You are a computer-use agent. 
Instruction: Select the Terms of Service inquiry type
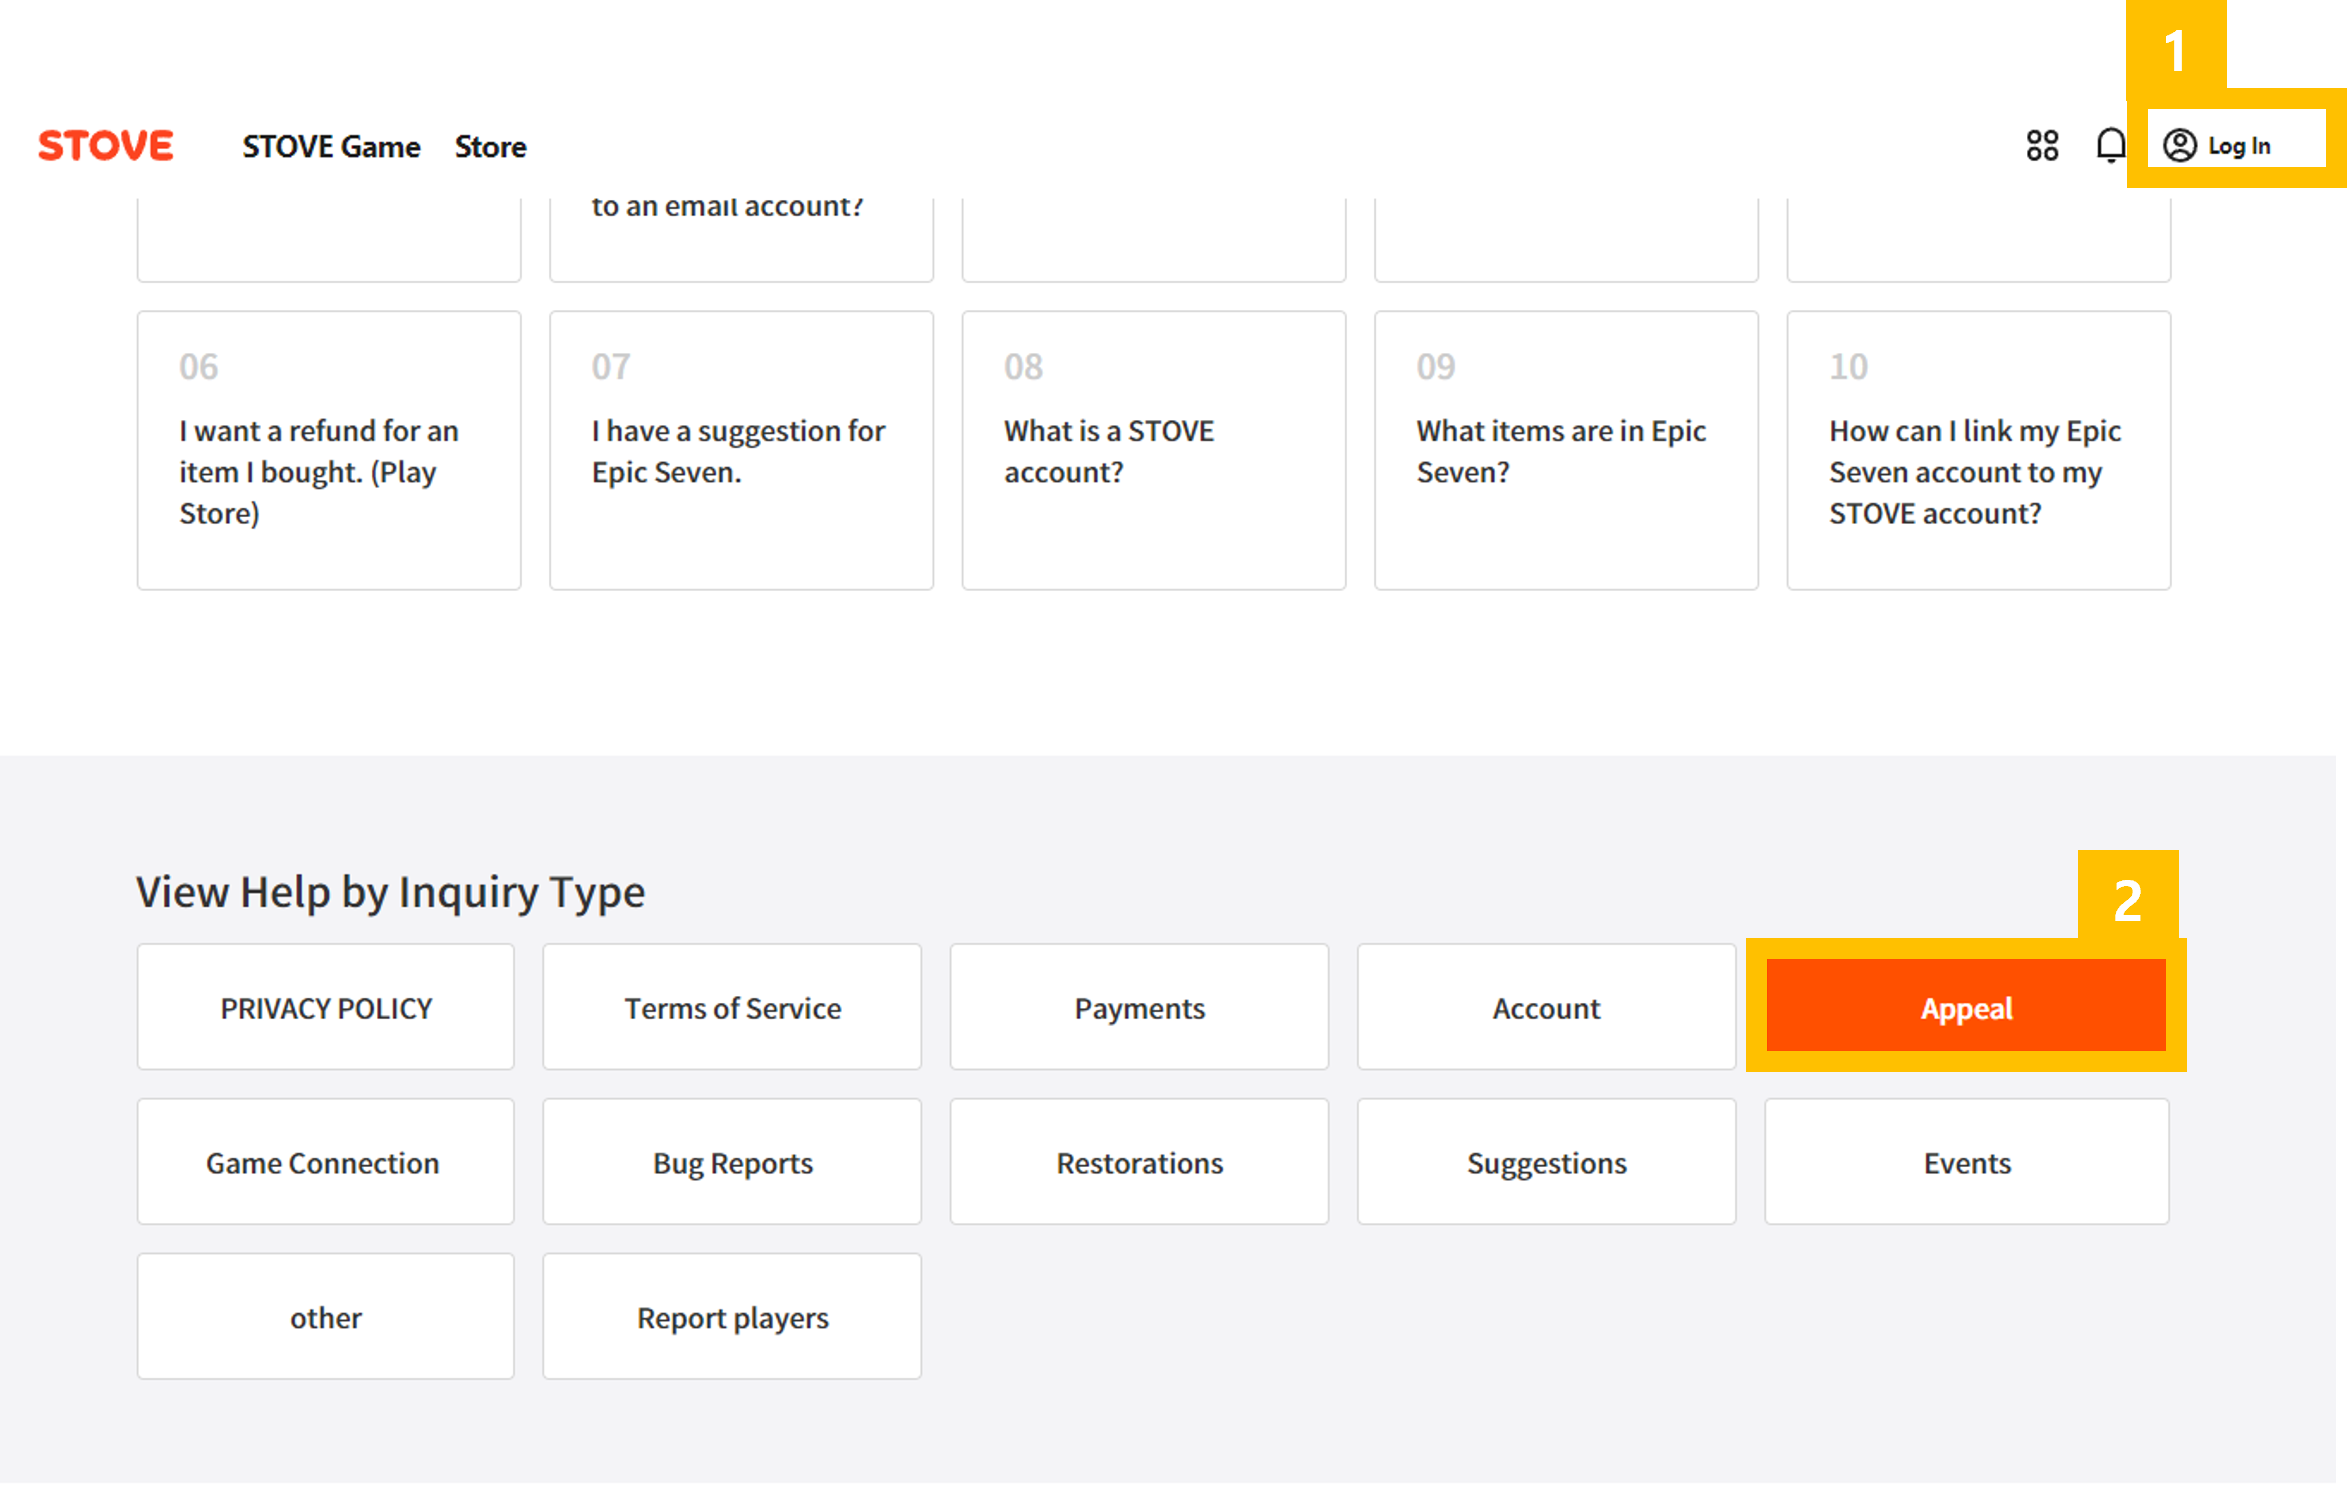732,1007
